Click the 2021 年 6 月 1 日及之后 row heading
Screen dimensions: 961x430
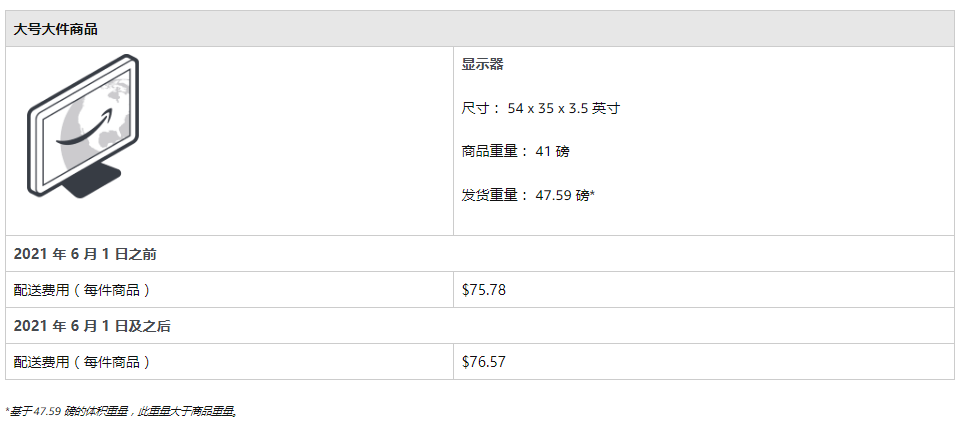[x=91, y=326]
